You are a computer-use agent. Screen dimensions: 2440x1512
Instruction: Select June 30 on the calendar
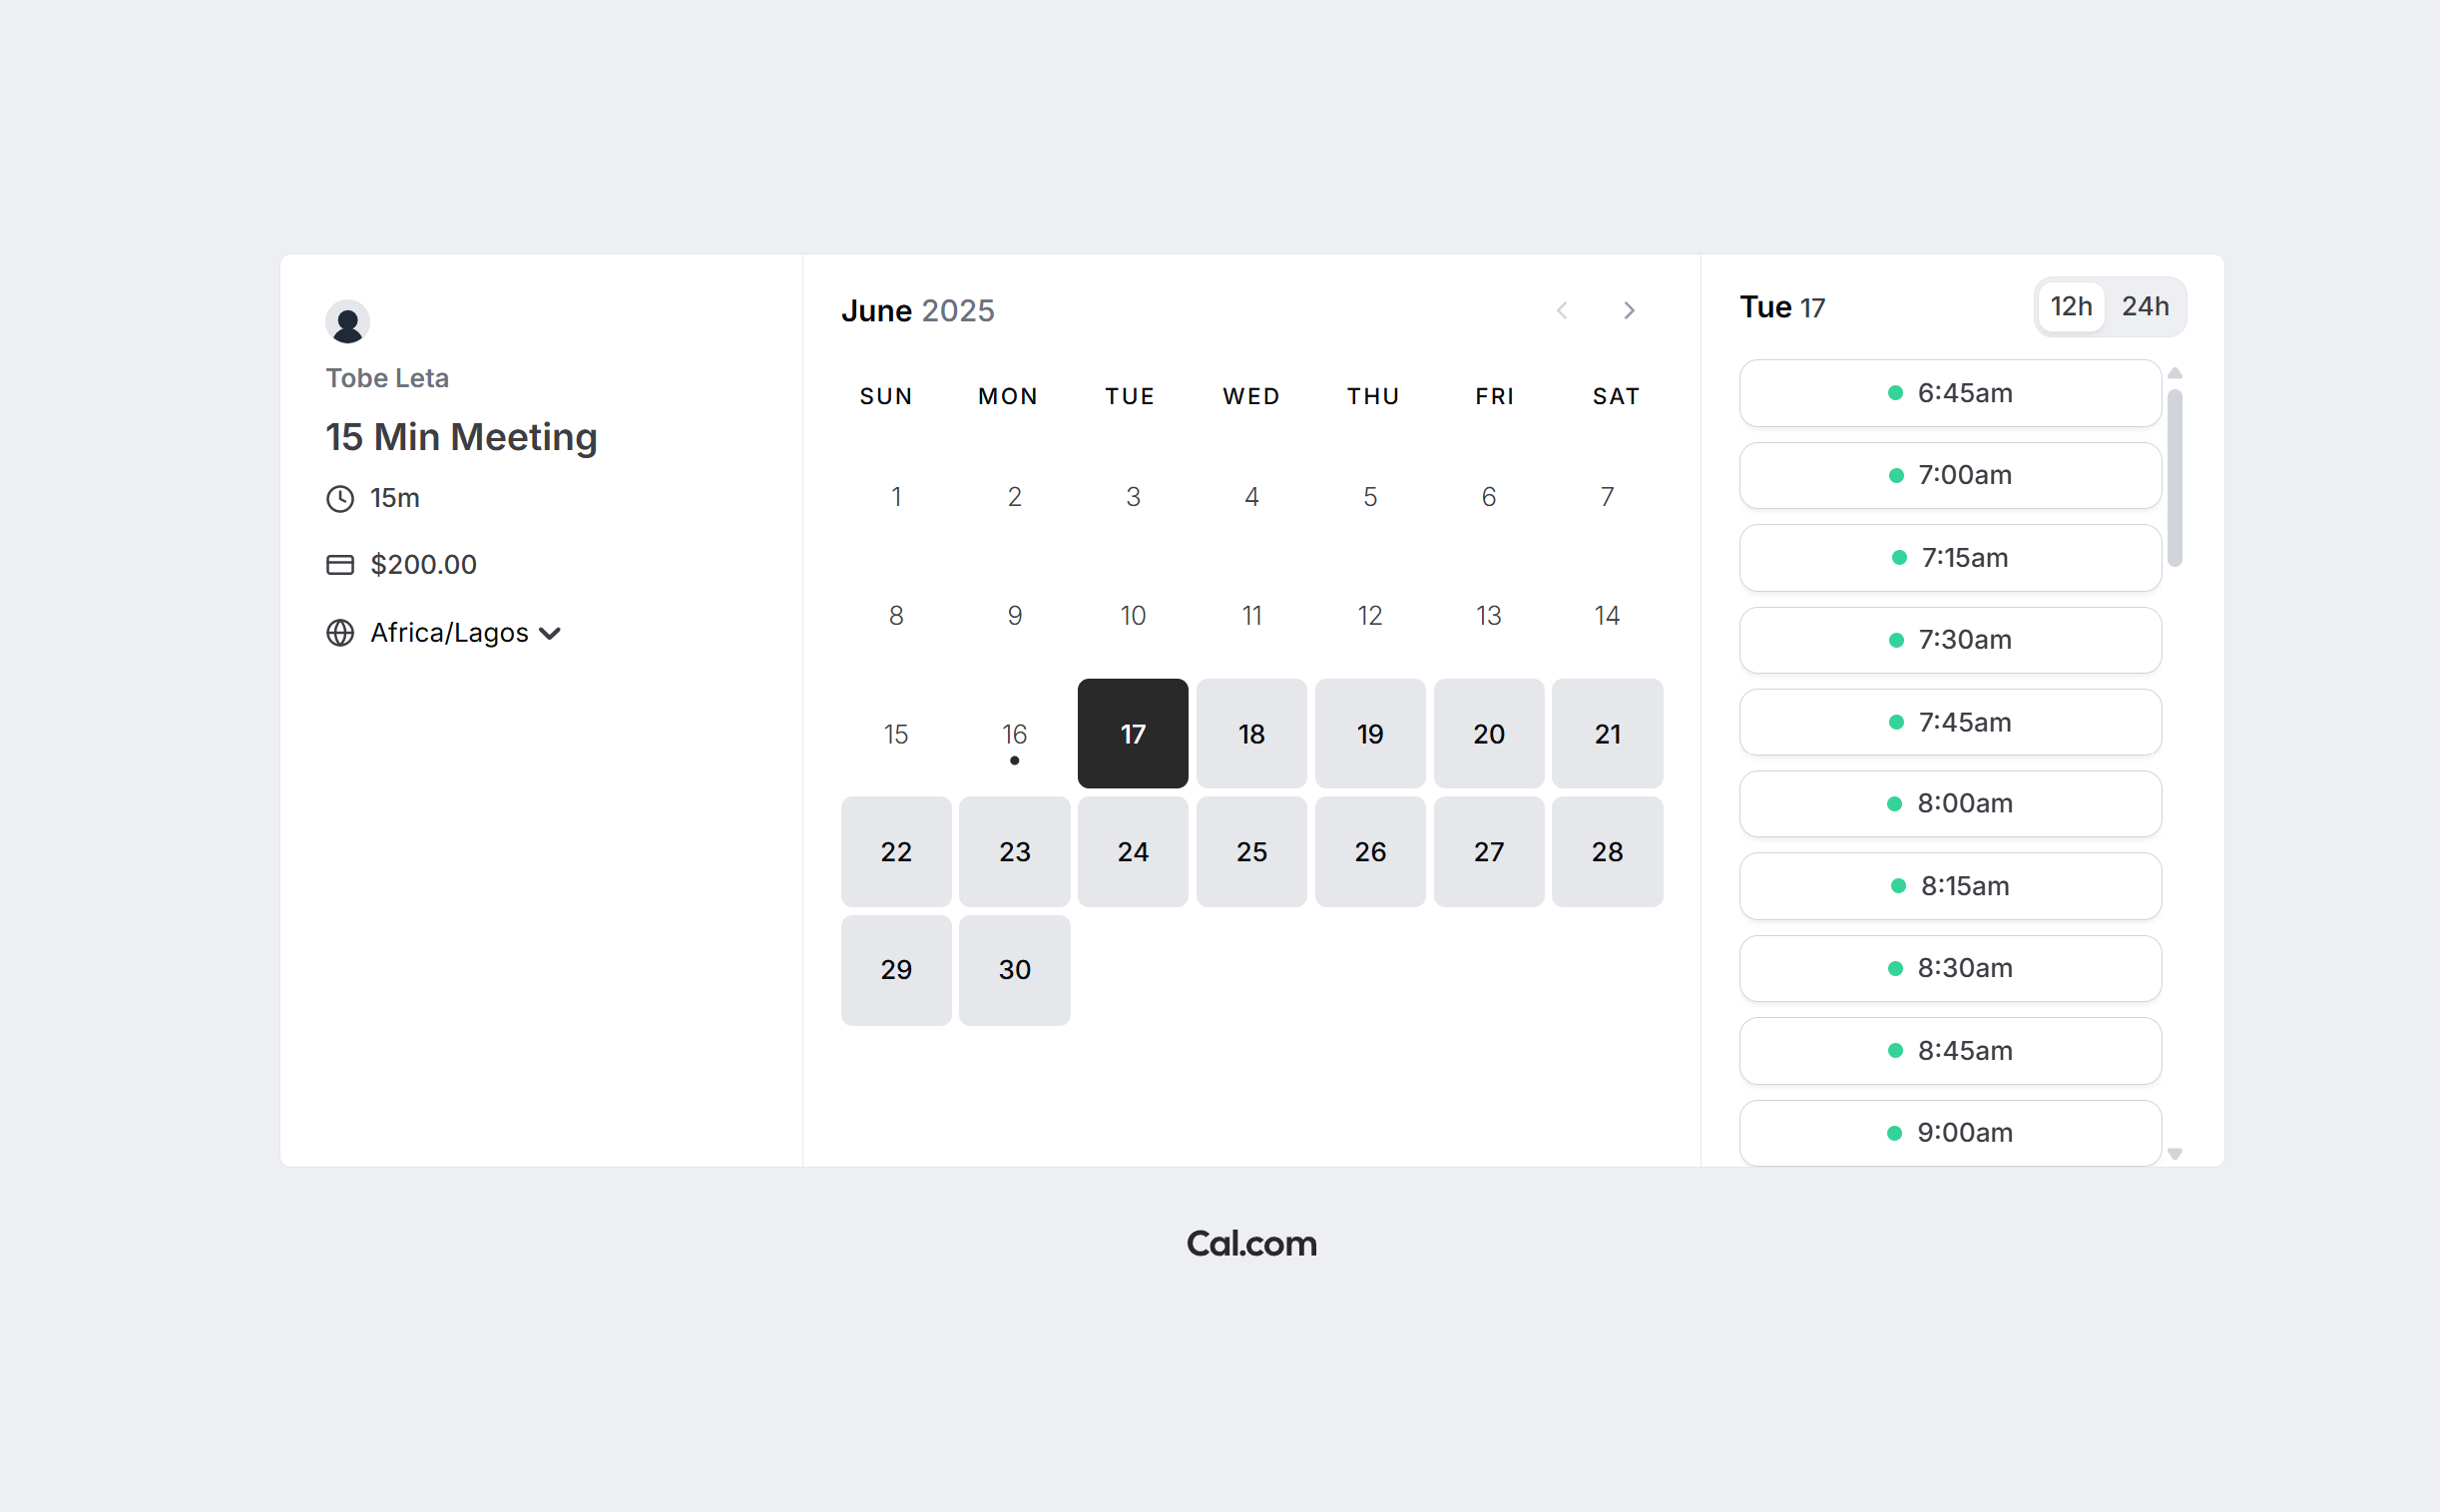1014,970
